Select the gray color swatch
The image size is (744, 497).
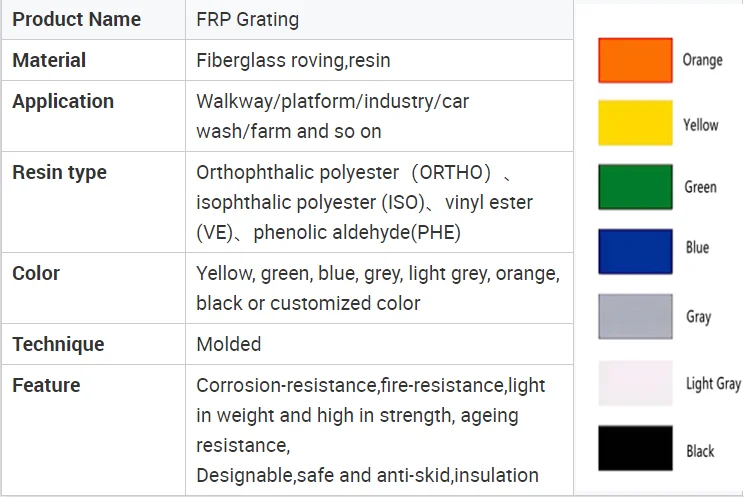[635, 316]
